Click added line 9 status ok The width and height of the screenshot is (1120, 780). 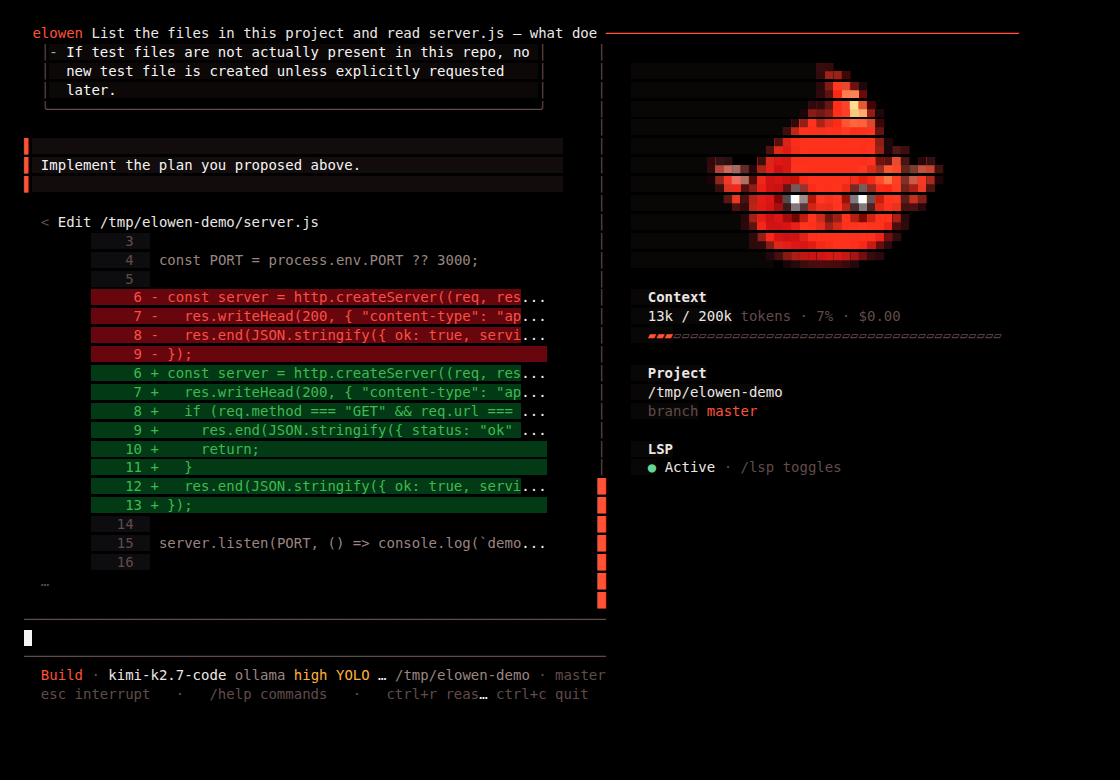(x=319, y=430)
